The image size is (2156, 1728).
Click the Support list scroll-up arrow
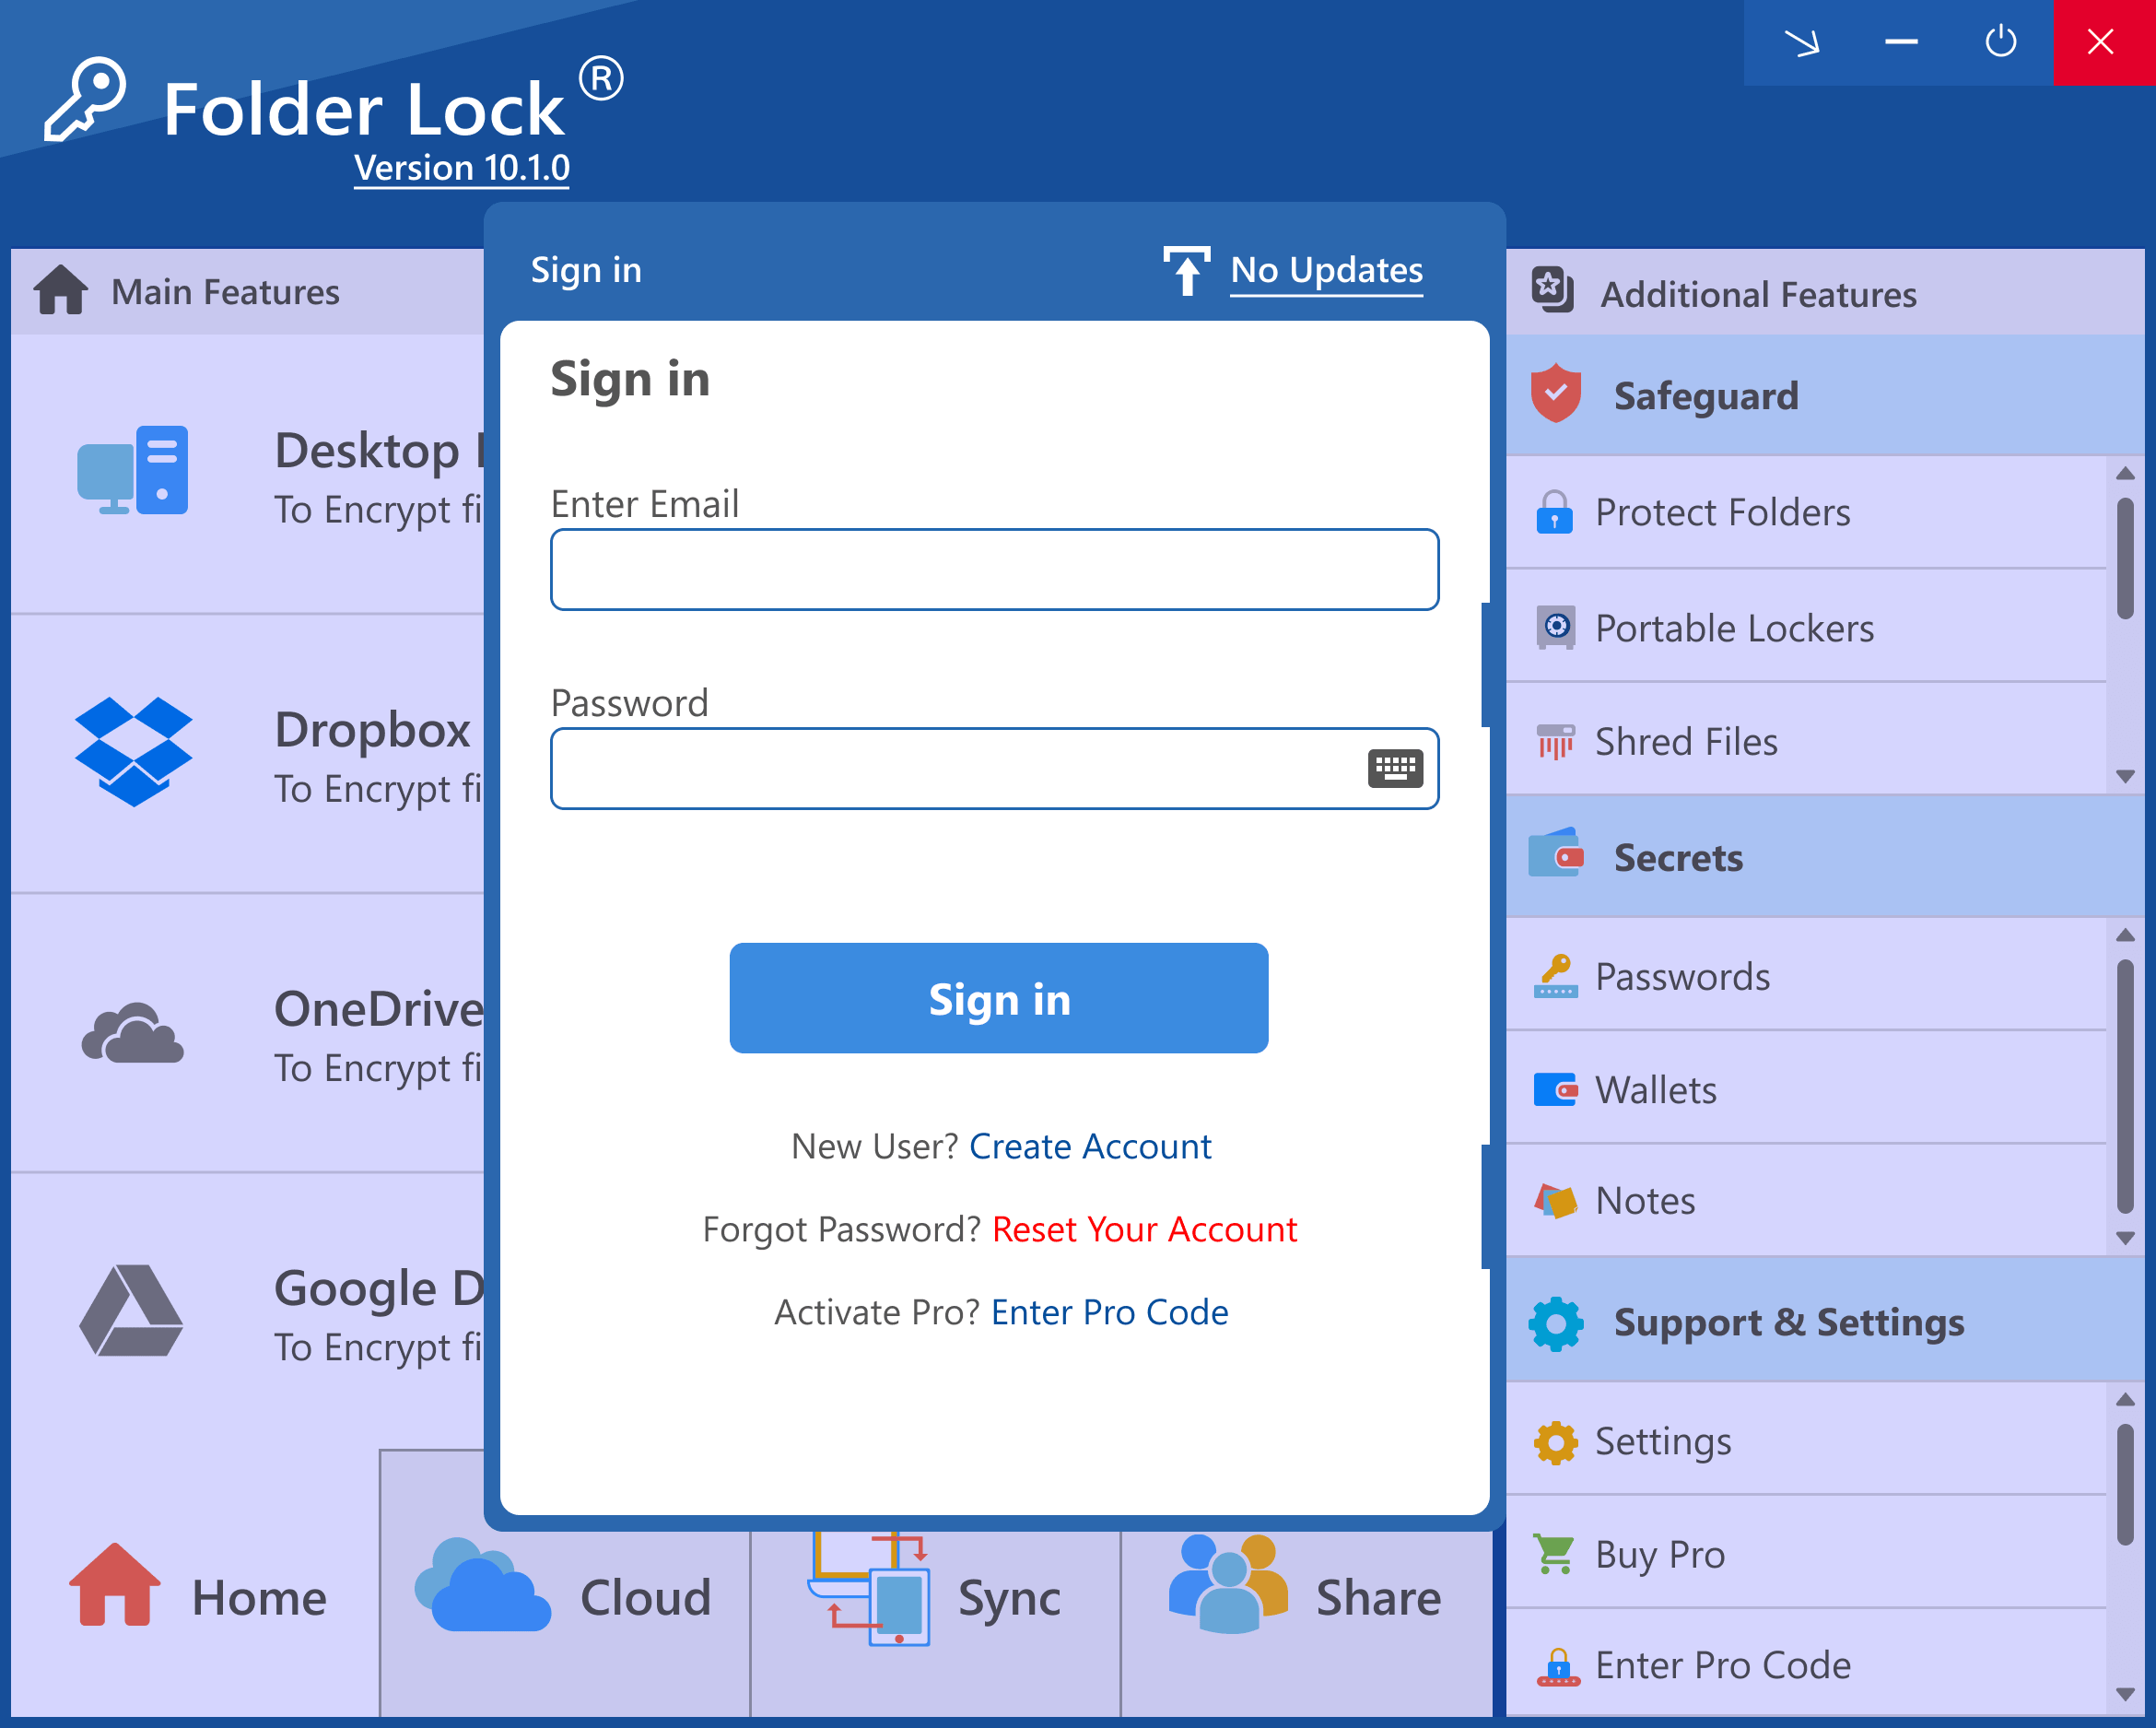pos(2126,1400)
